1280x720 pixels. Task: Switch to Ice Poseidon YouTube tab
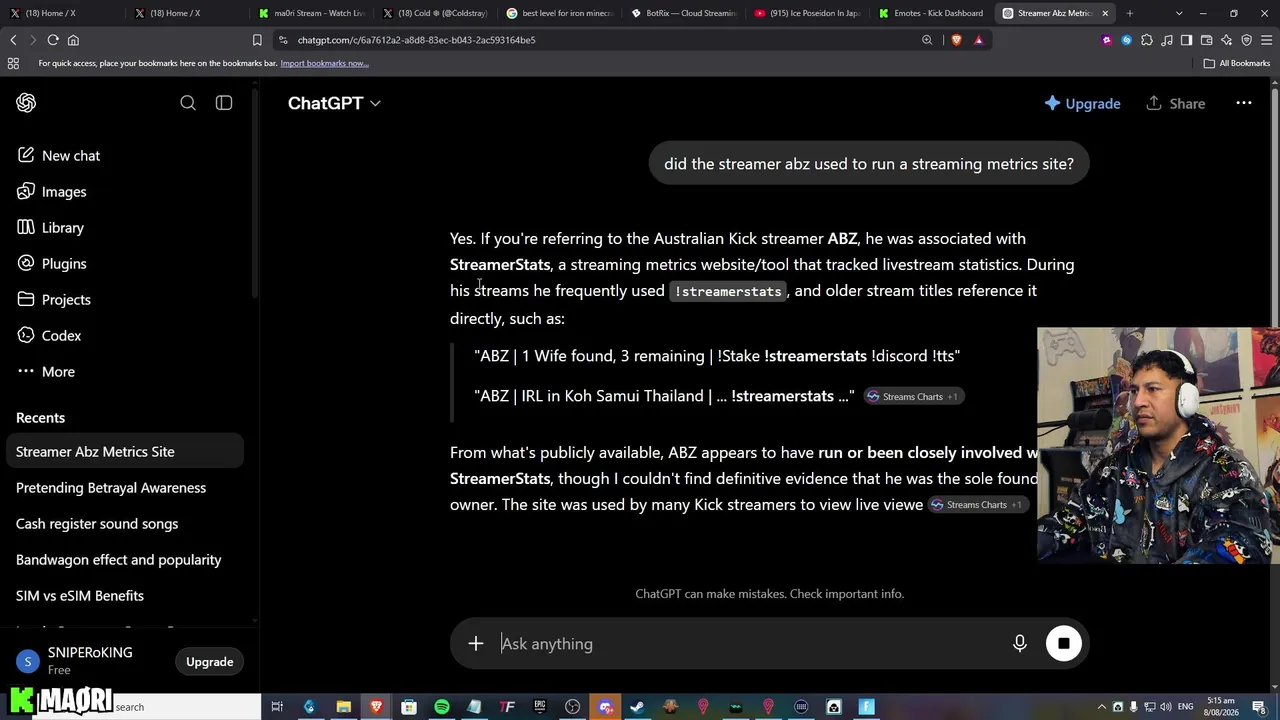point(807,13)
